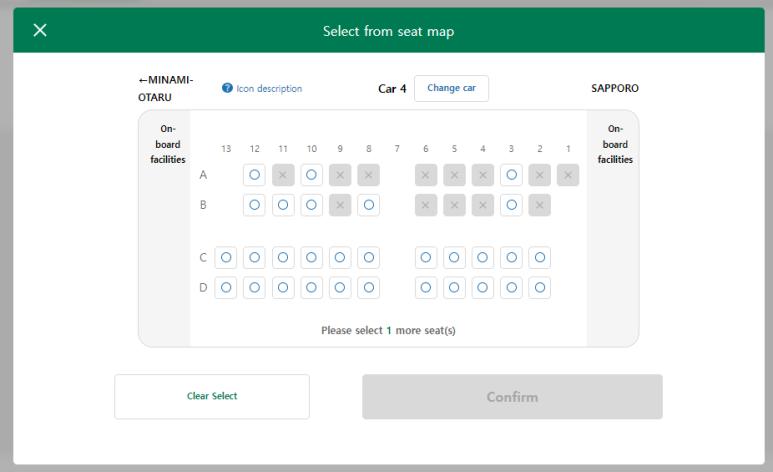Choose seat 2C
Image resolution: width=773 pixels, height=472 pixels.
540,257
